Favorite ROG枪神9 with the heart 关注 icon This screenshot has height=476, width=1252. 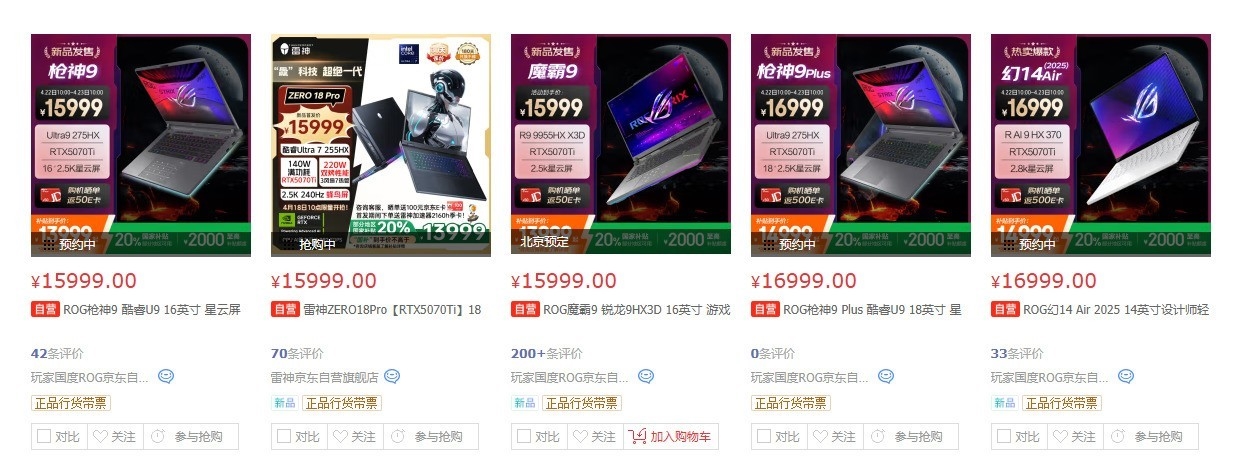[x=100, y=437]
